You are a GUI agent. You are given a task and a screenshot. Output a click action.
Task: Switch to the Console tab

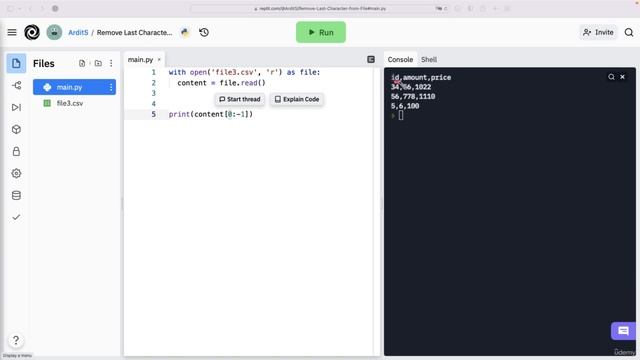coord(400,60)
